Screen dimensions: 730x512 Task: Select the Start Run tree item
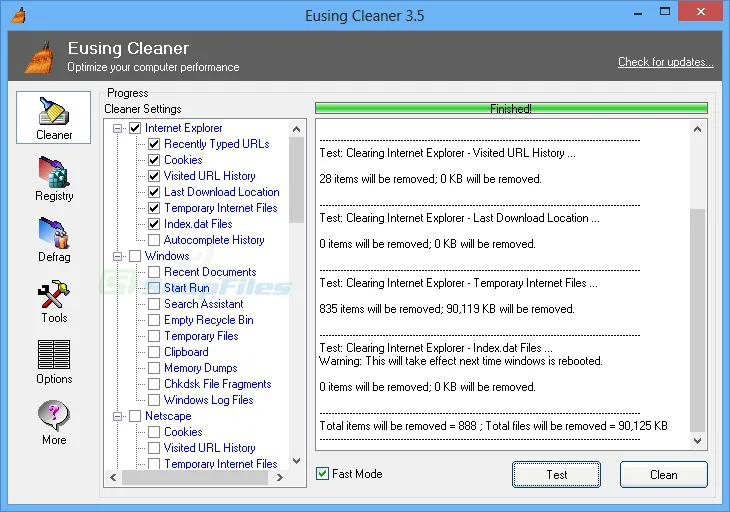187,288
